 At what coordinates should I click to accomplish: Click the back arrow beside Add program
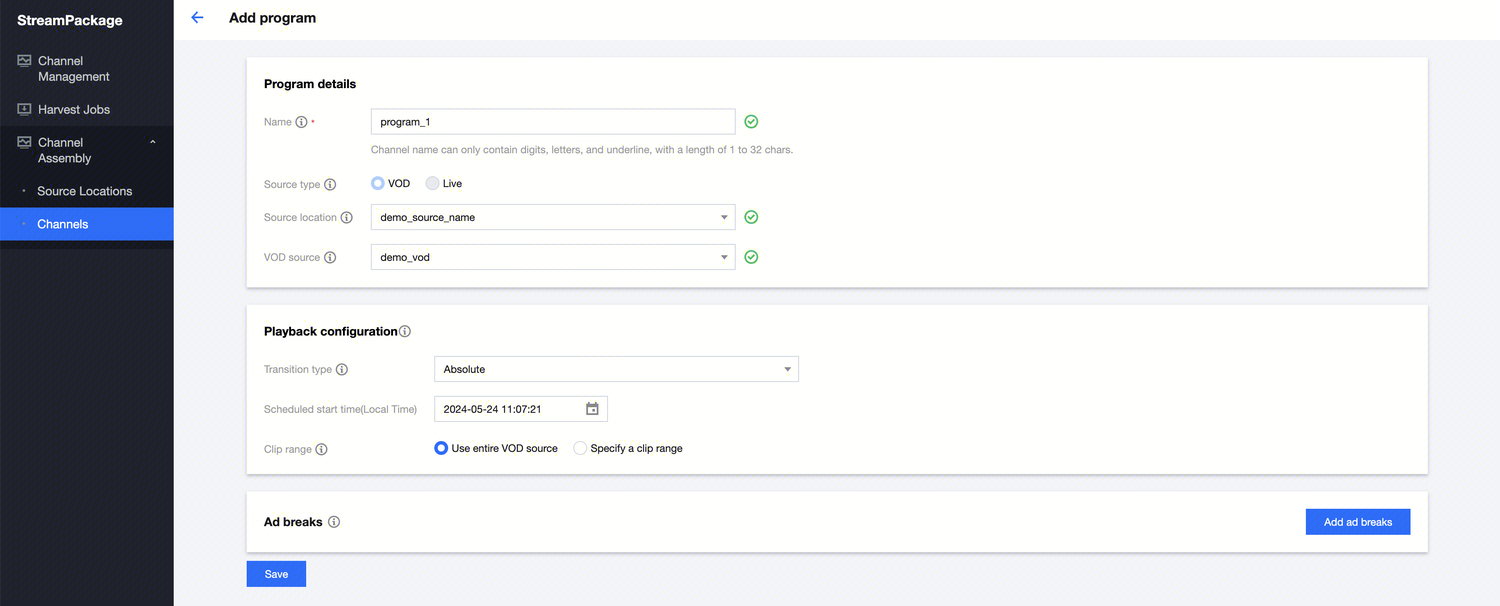(197, 17)
